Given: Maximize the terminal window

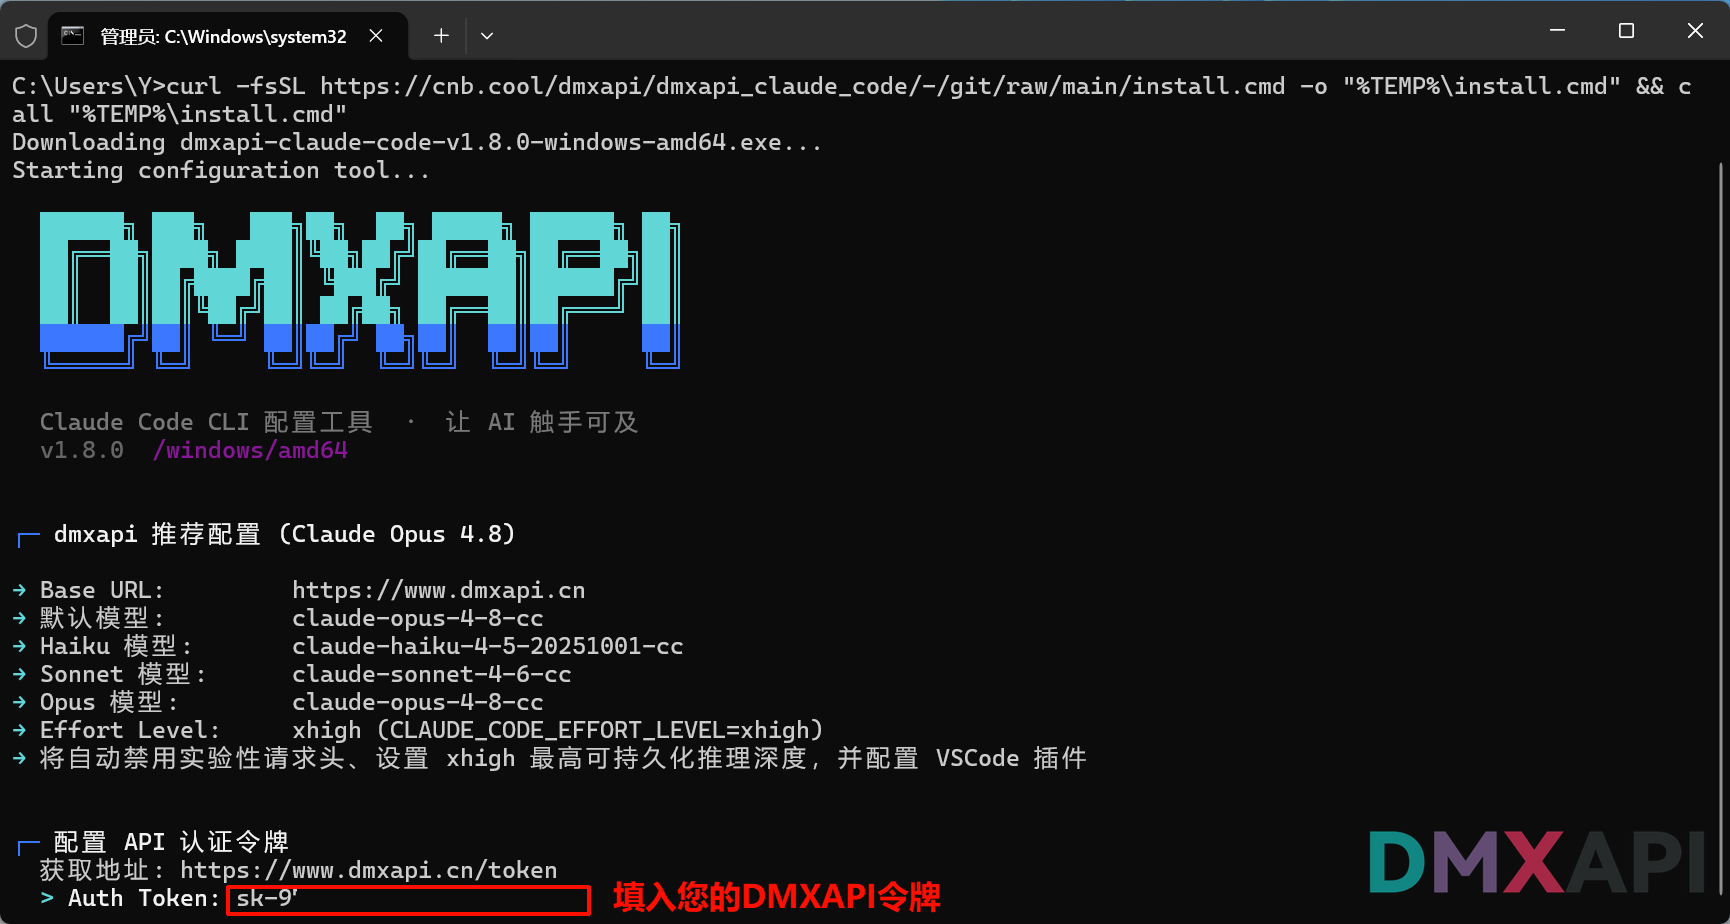Looking at the screenshot, I should [1626, 31].
